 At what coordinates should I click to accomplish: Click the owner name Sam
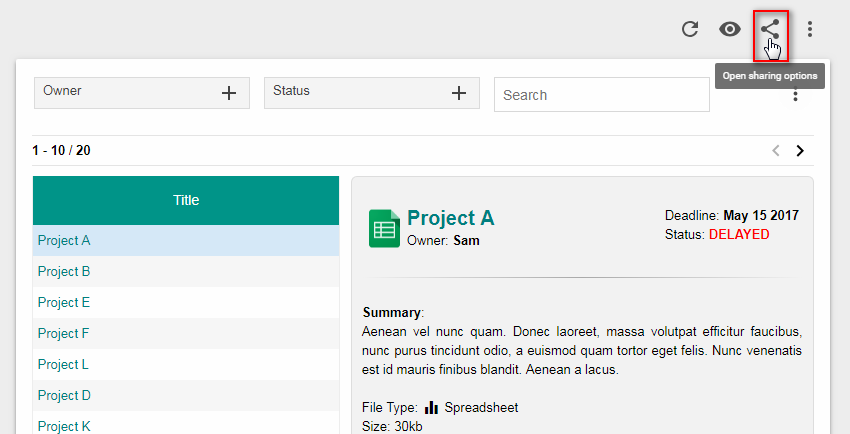[x=466, y=241]
